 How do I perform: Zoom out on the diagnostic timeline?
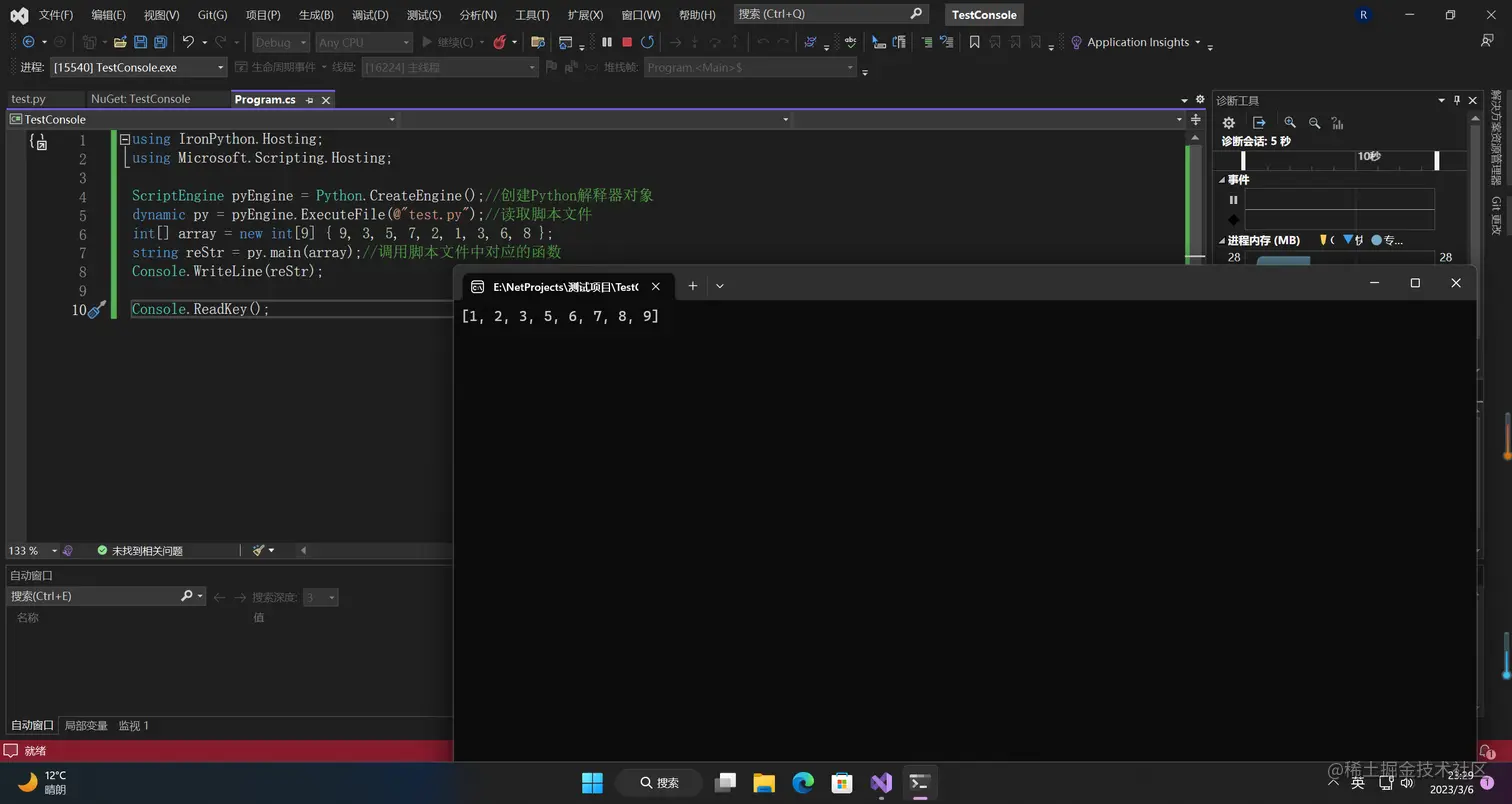(x=1314, y=123)
